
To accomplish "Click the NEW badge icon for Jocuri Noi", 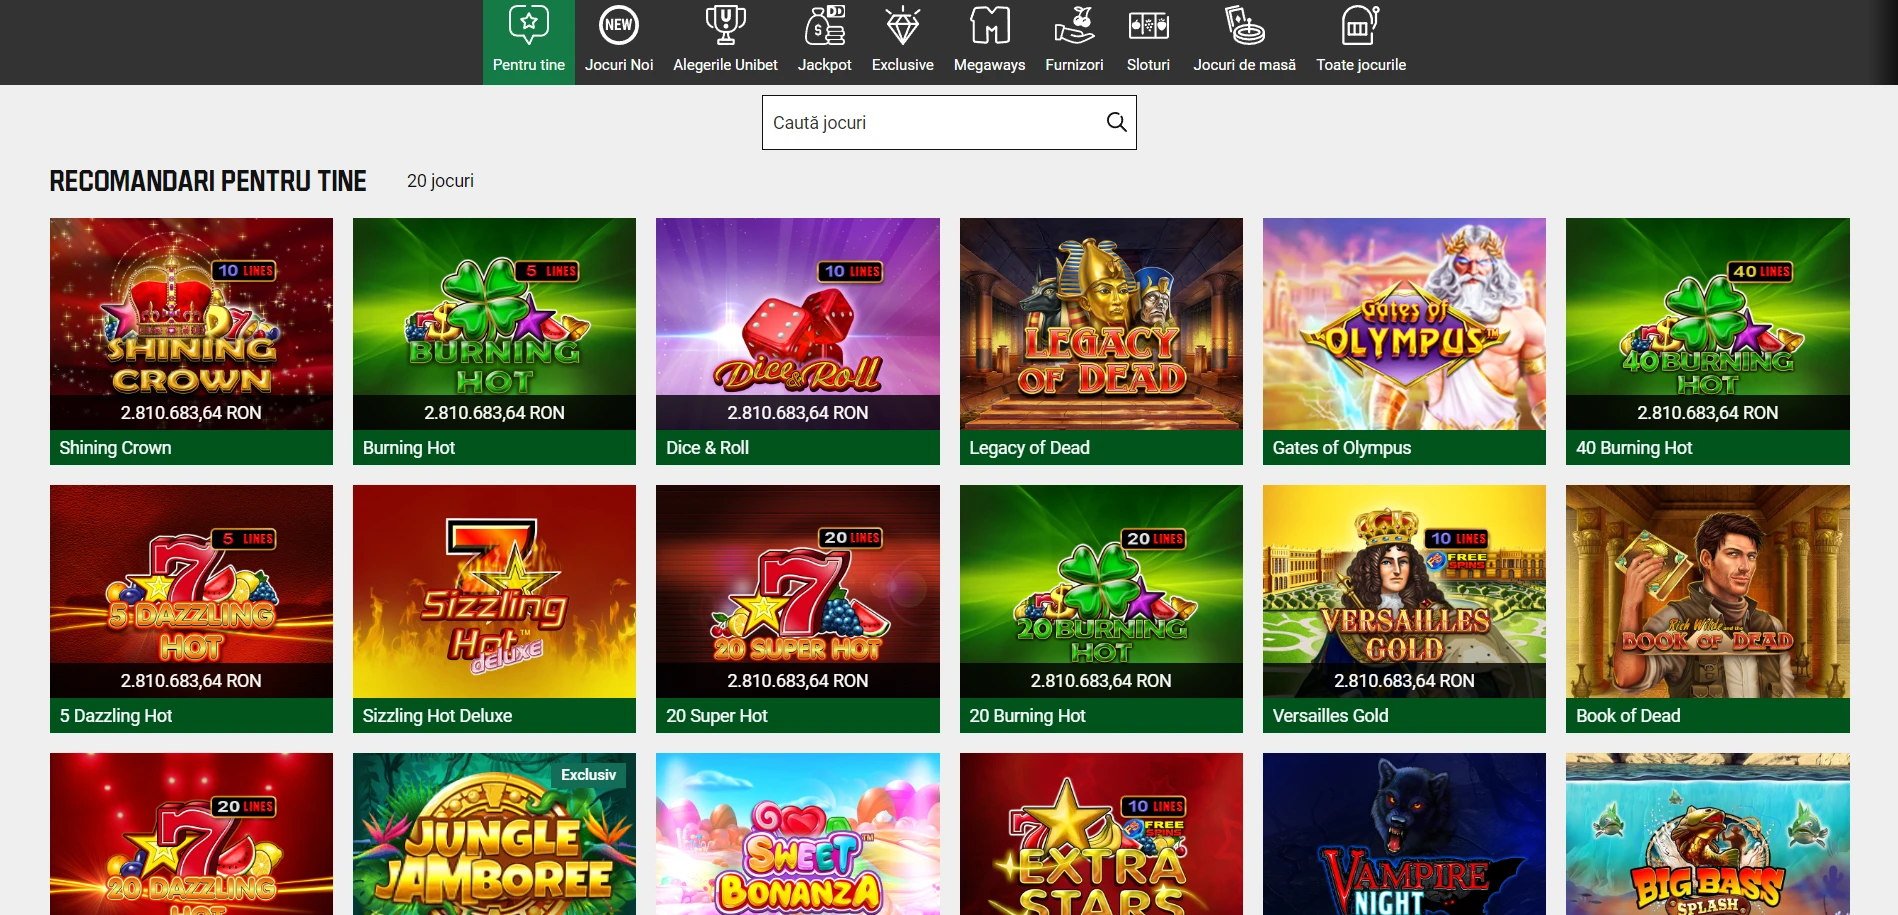I will 619,25.
